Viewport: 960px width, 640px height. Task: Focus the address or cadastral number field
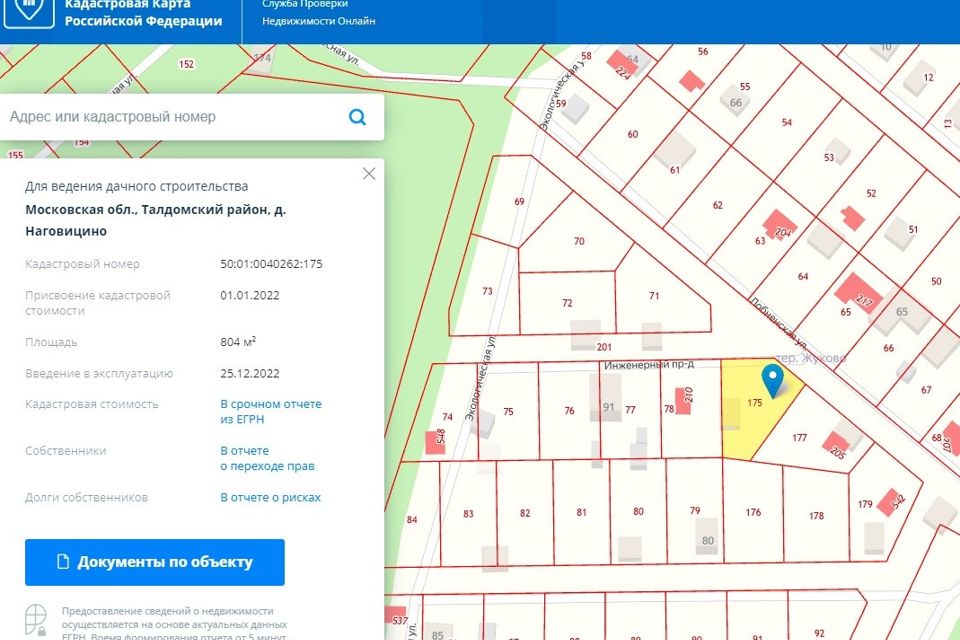pyautogui.click(x=170, y=118)
